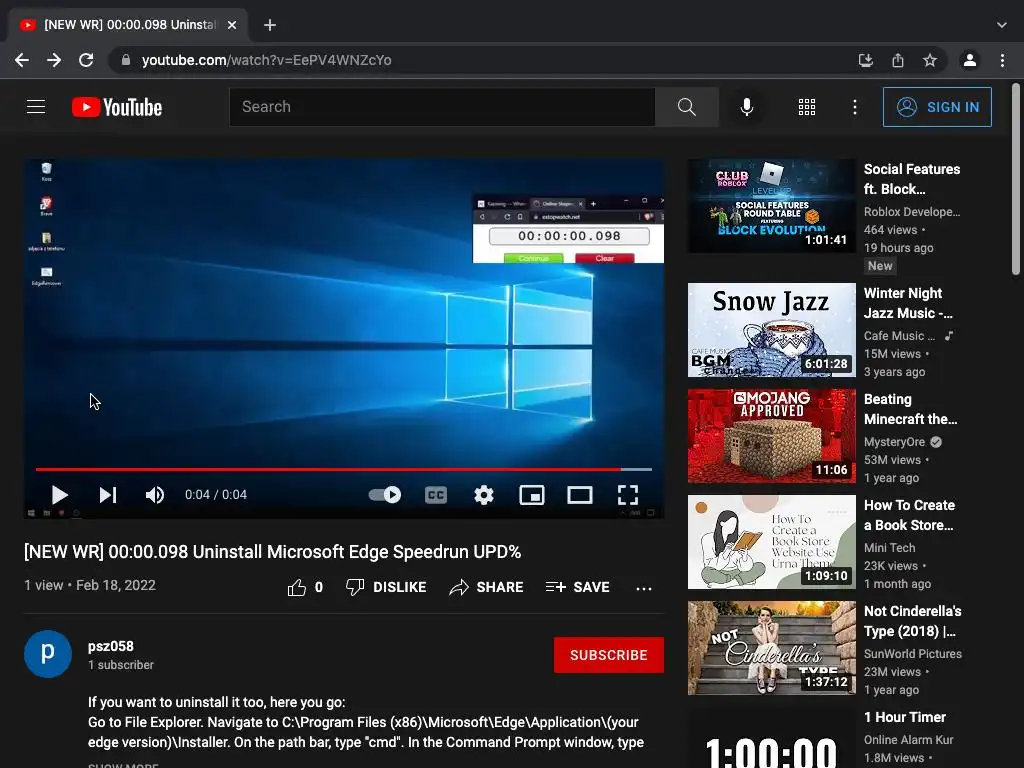Go forward in browser history
The height and width of the screenshot is (768, 1024).
[x=54, y=60]
